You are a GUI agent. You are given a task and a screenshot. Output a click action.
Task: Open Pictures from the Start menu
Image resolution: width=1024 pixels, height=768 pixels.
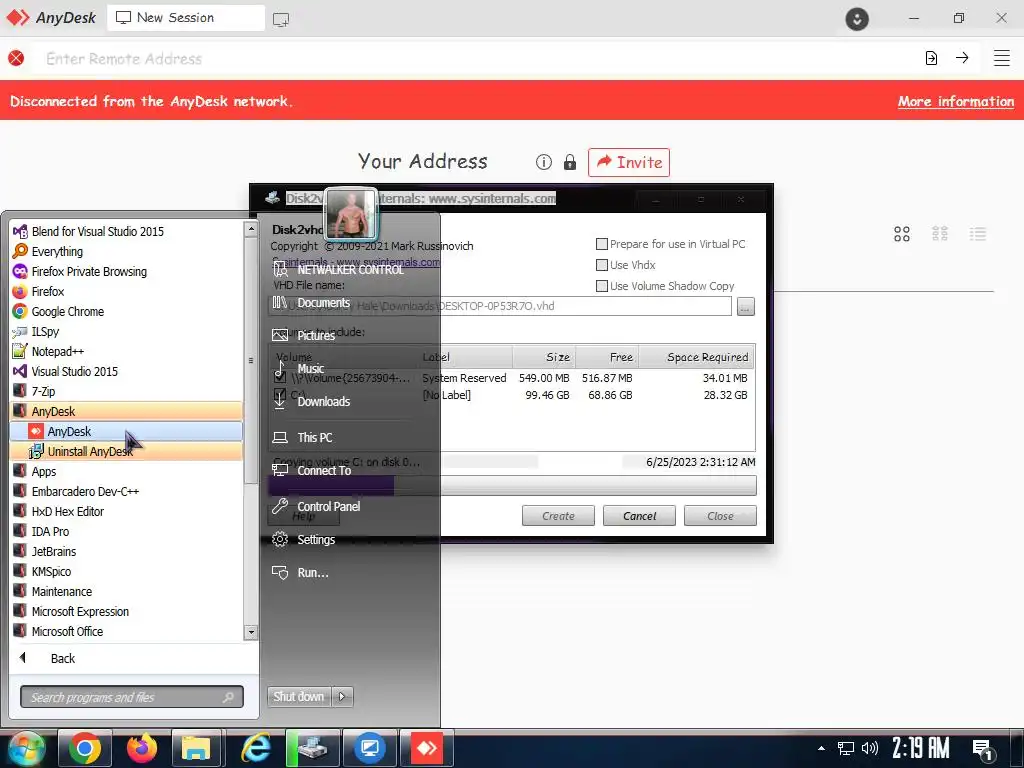click(315, 336)
